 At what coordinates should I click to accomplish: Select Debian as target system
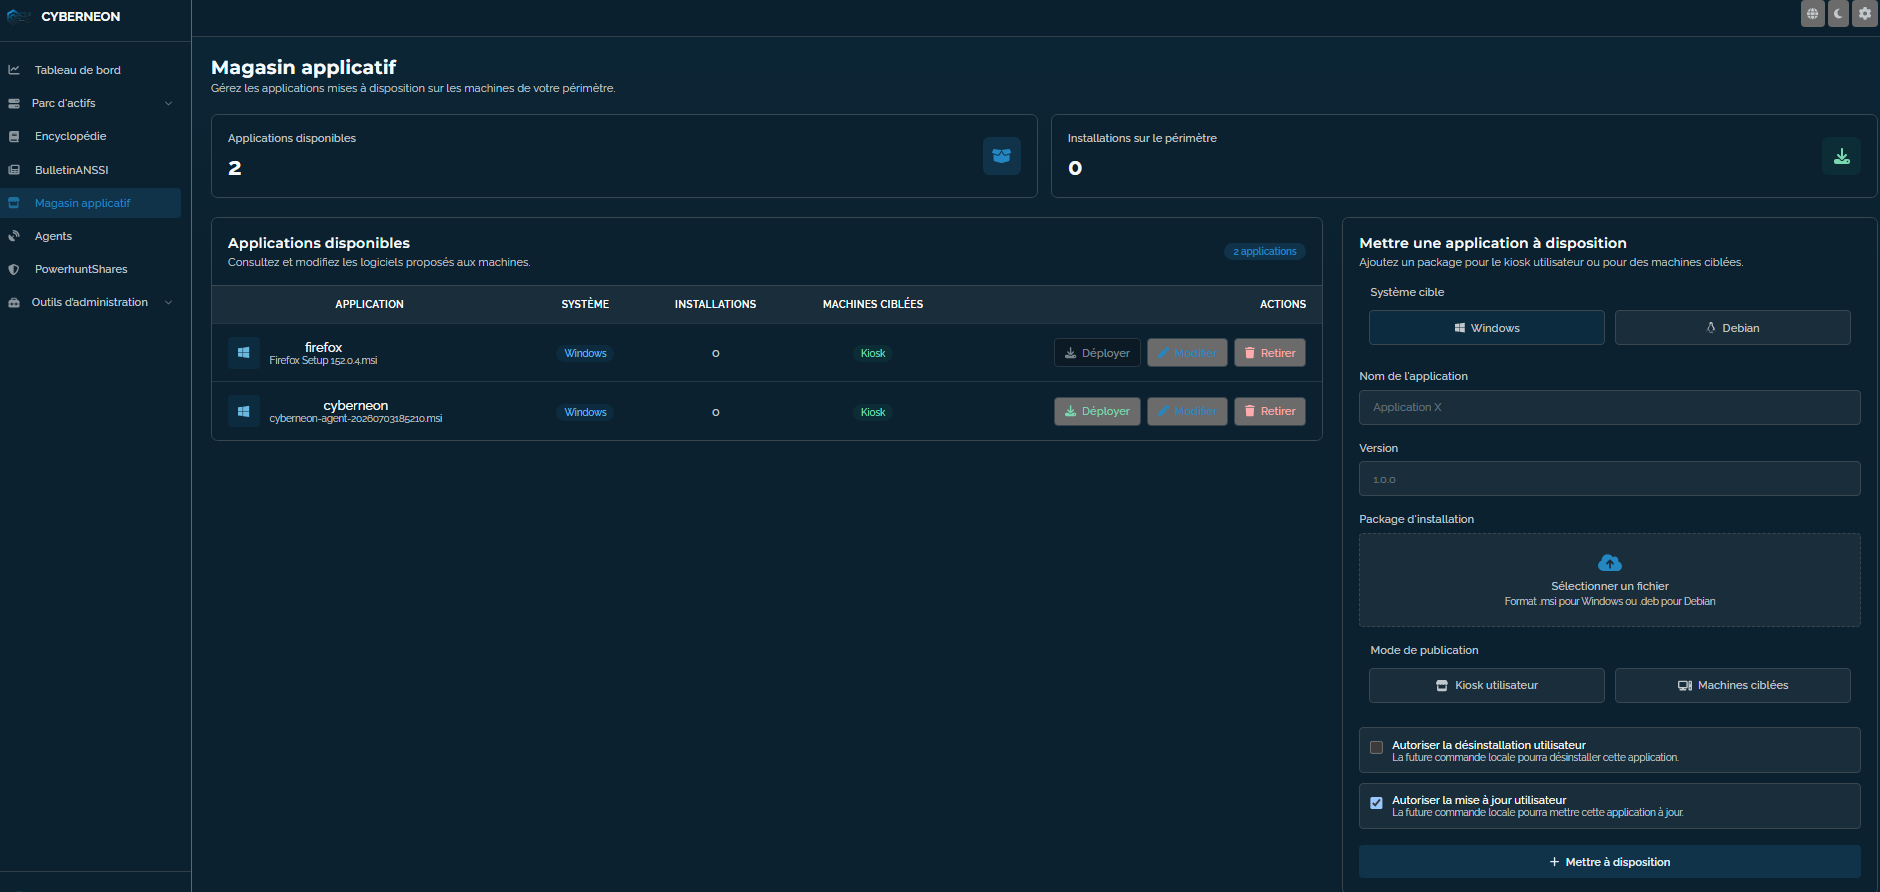[x=1732, y=328]
